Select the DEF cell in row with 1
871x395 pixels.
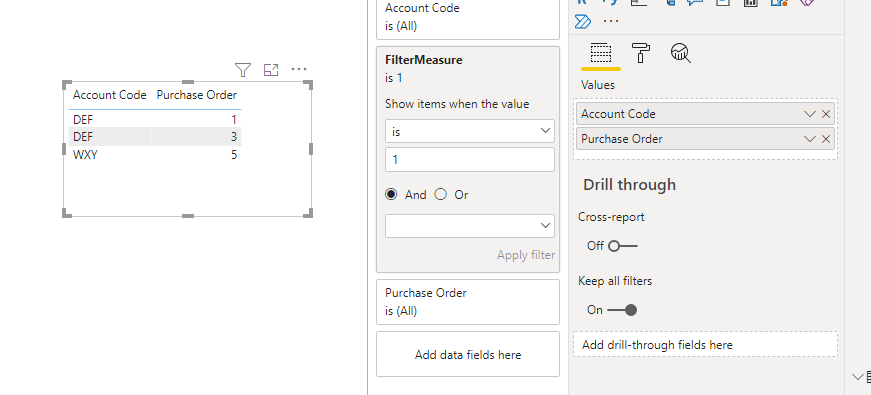point(83,119)
